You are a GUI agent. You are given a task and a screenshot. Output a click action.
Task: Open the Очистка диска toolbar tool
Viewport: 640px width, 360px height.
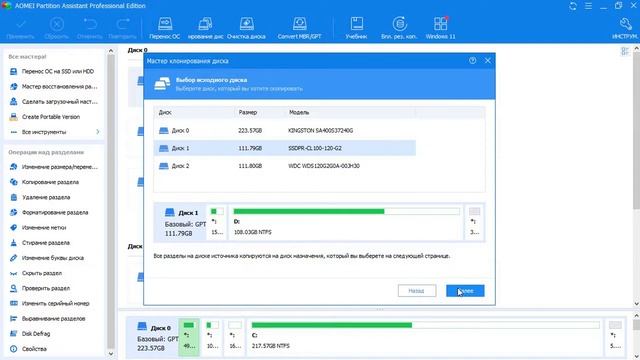[246, 28]
